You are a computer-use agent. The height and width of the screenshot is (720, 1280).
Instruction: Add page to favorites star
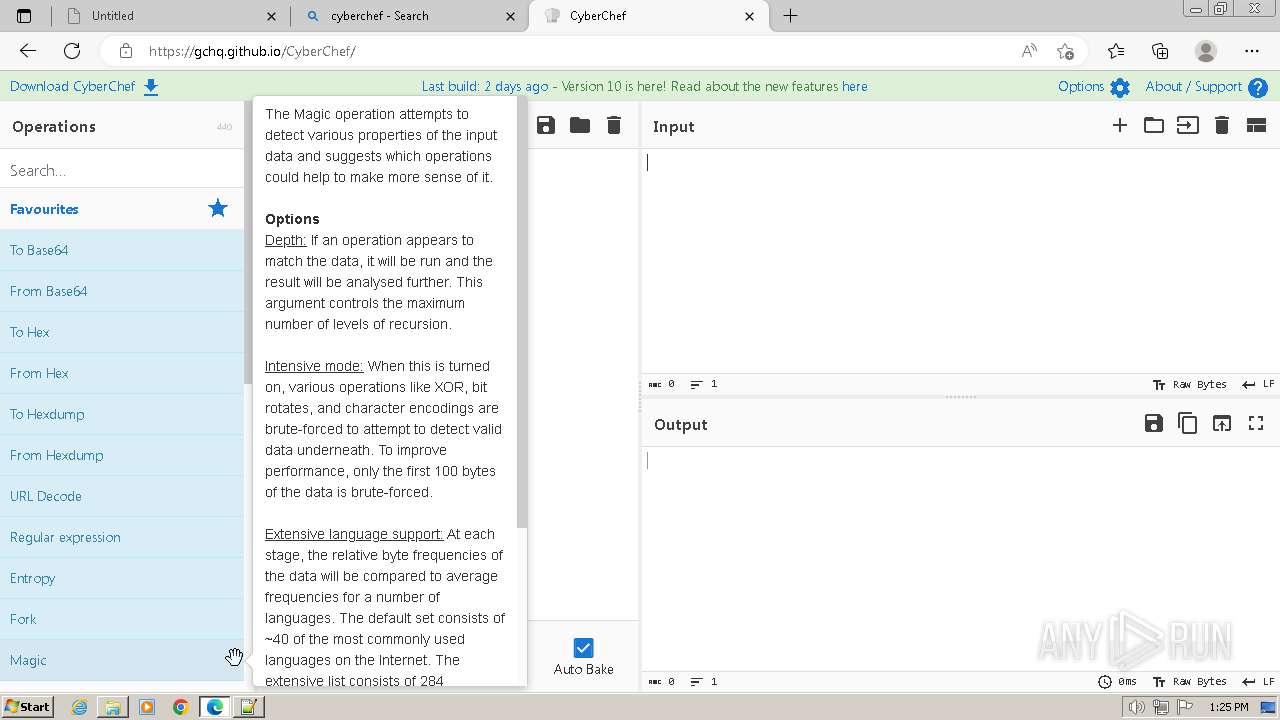pos(1065,51)
